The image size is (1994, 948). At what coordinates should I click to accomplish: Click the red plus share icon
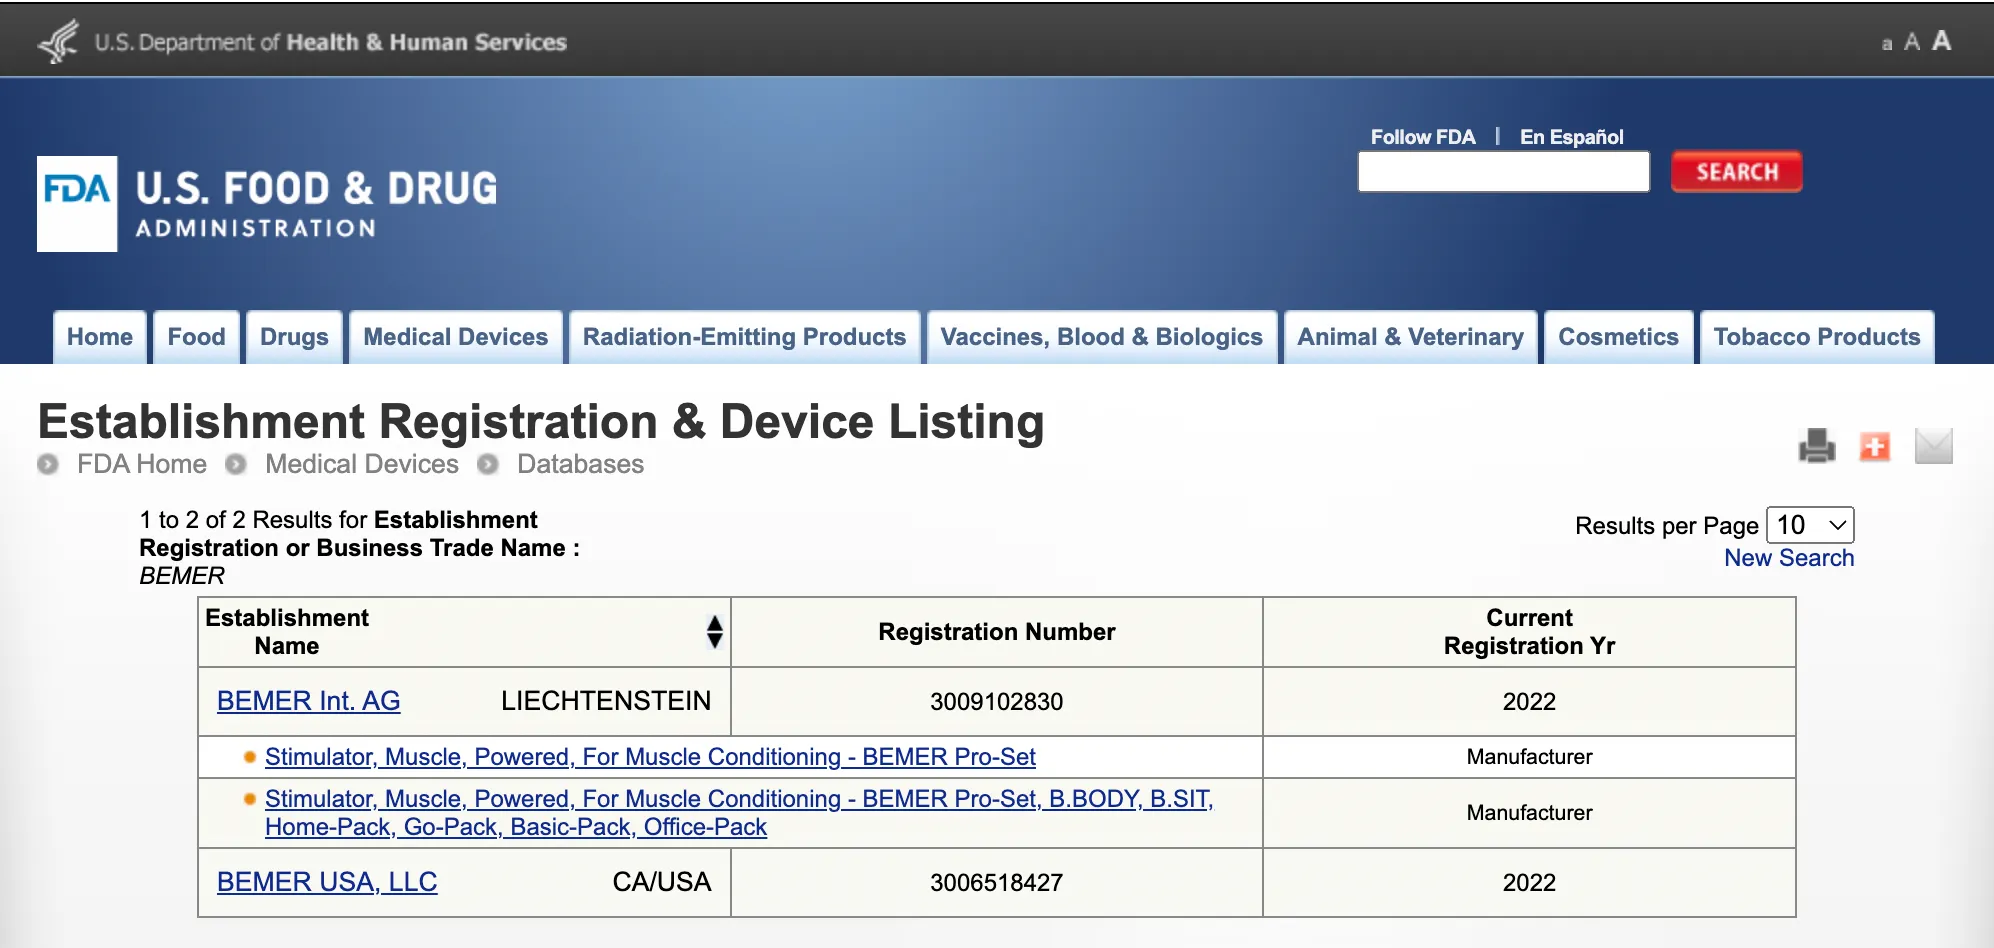point(1875,446)
